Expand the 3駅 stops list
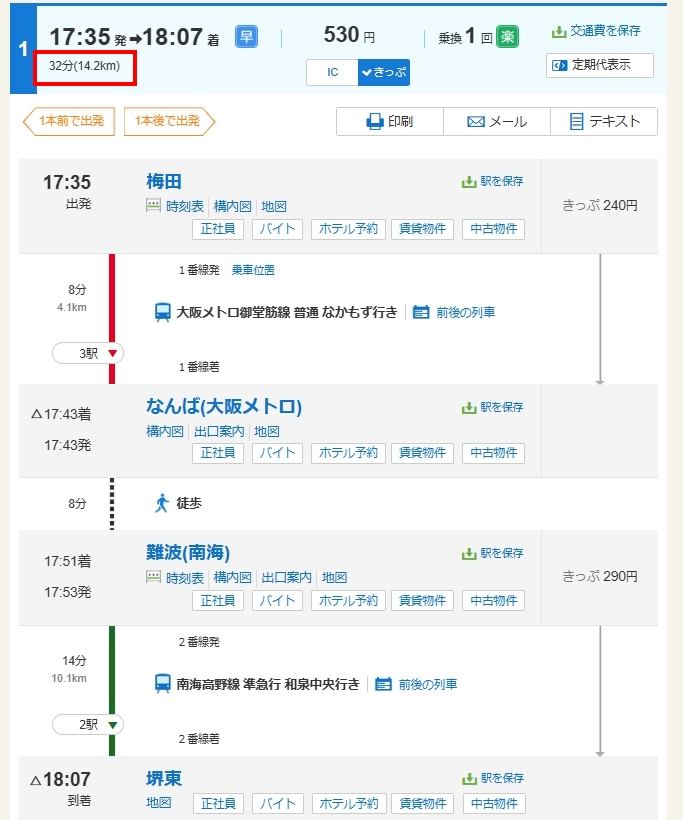683x820 pixels. point(88,353)
